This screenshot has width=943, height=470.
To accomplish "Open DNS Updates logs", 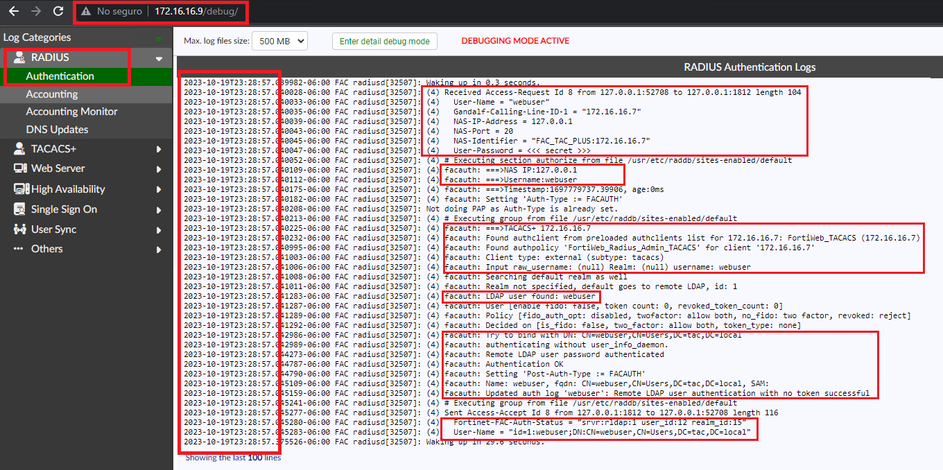I will coord(57,129).
